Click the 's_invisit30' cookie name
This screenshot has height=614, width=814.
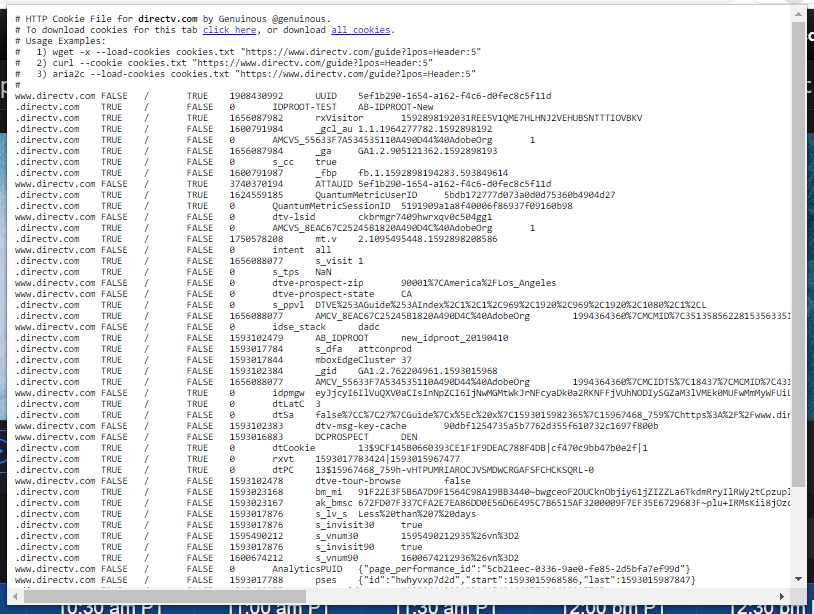coord(345,525)
